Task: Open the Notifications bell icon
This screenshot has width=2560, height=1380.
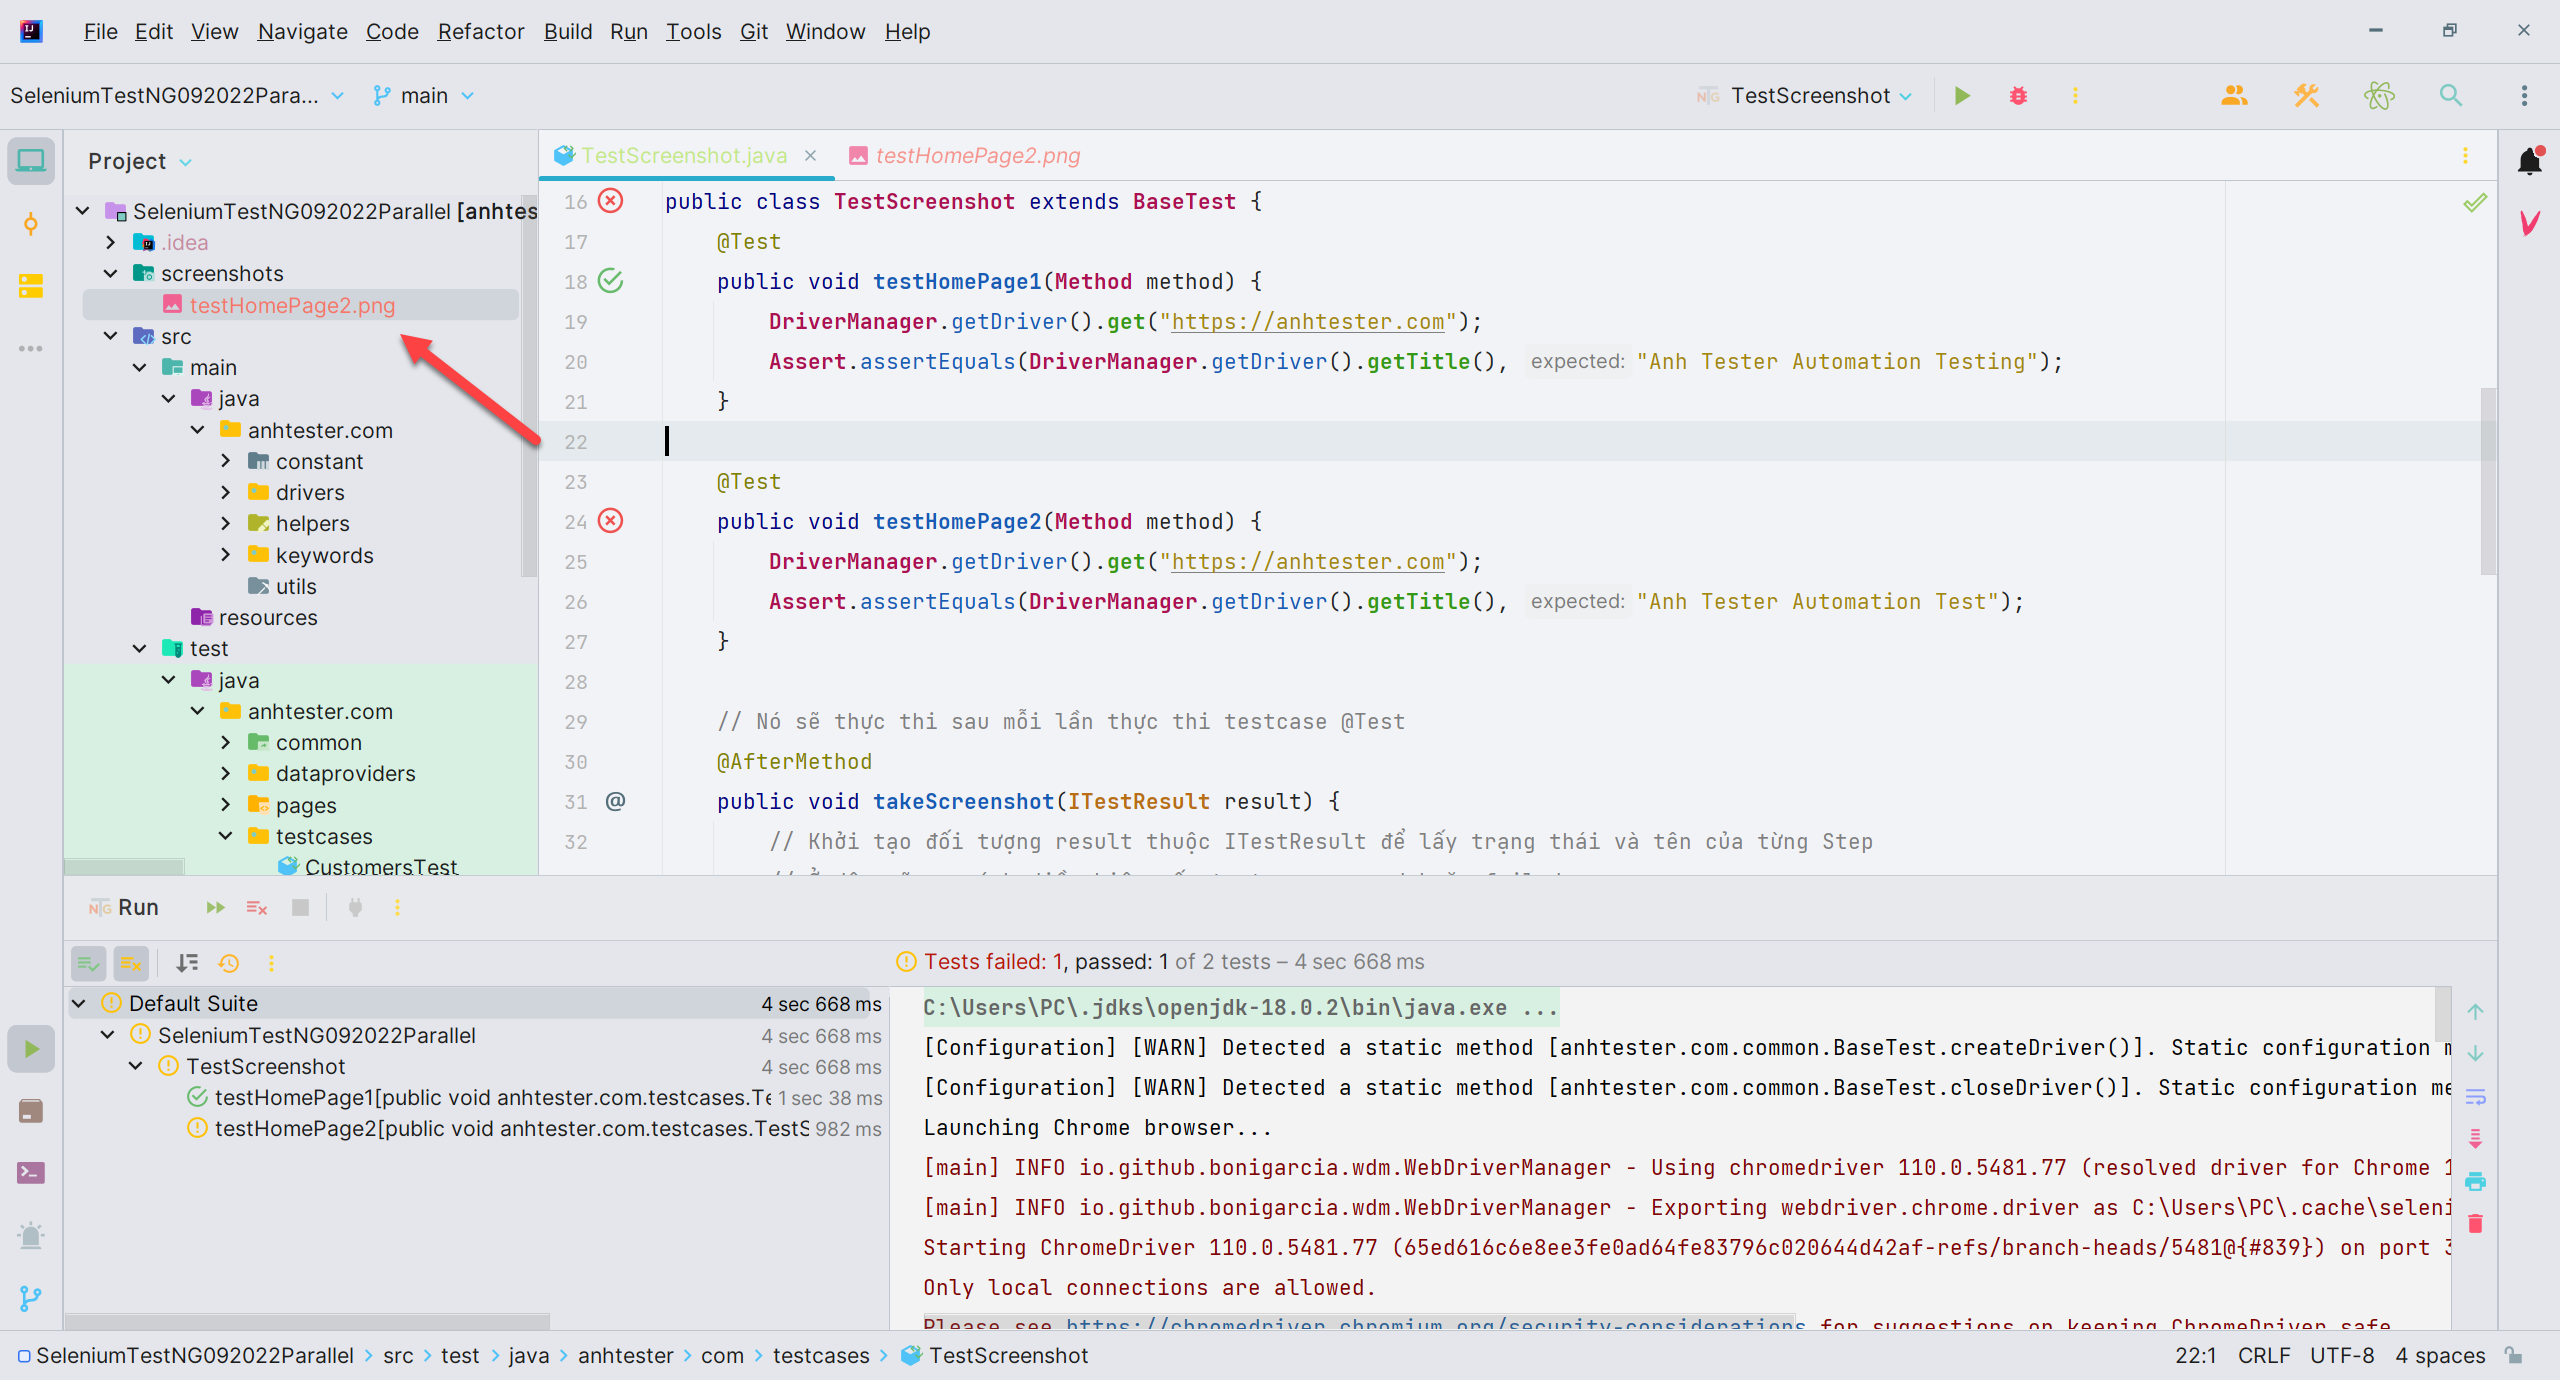Action: tap(2530, 160)
